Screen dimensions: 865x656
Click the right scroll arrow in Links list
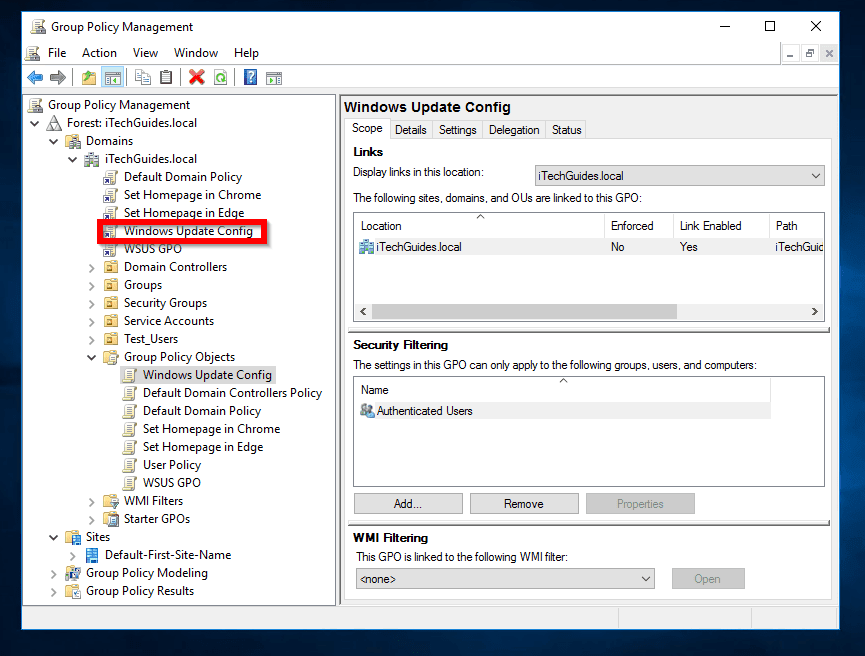815,312
